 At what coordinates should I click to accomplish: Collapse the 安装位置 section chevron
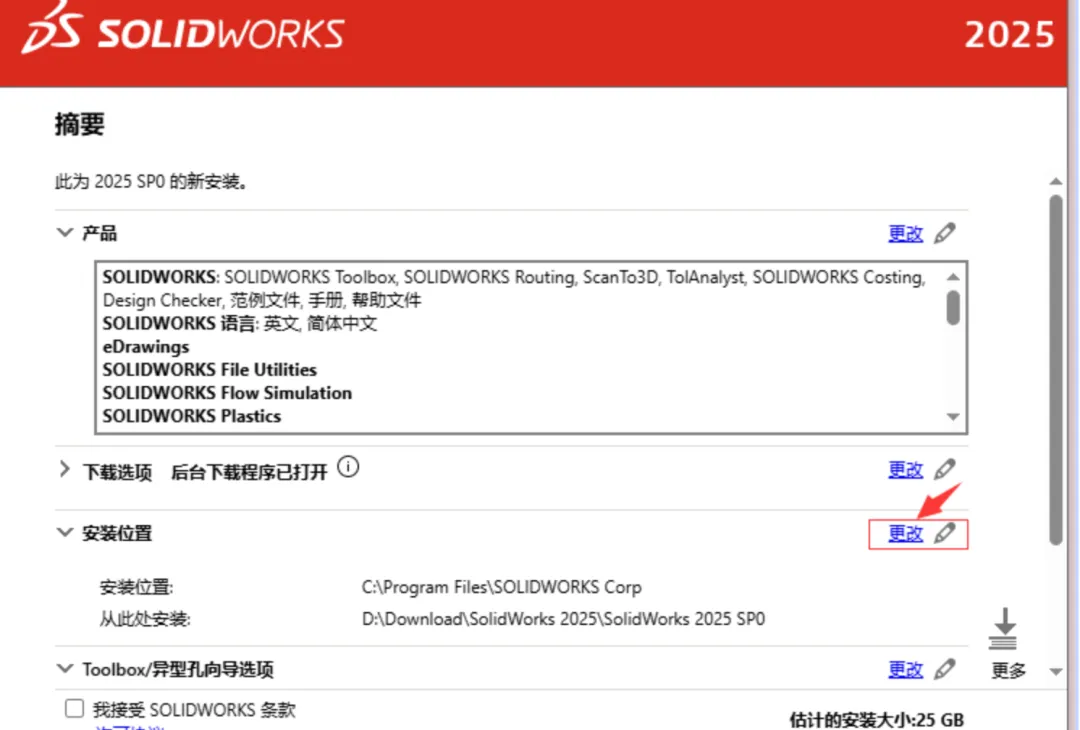click(65, 532)
